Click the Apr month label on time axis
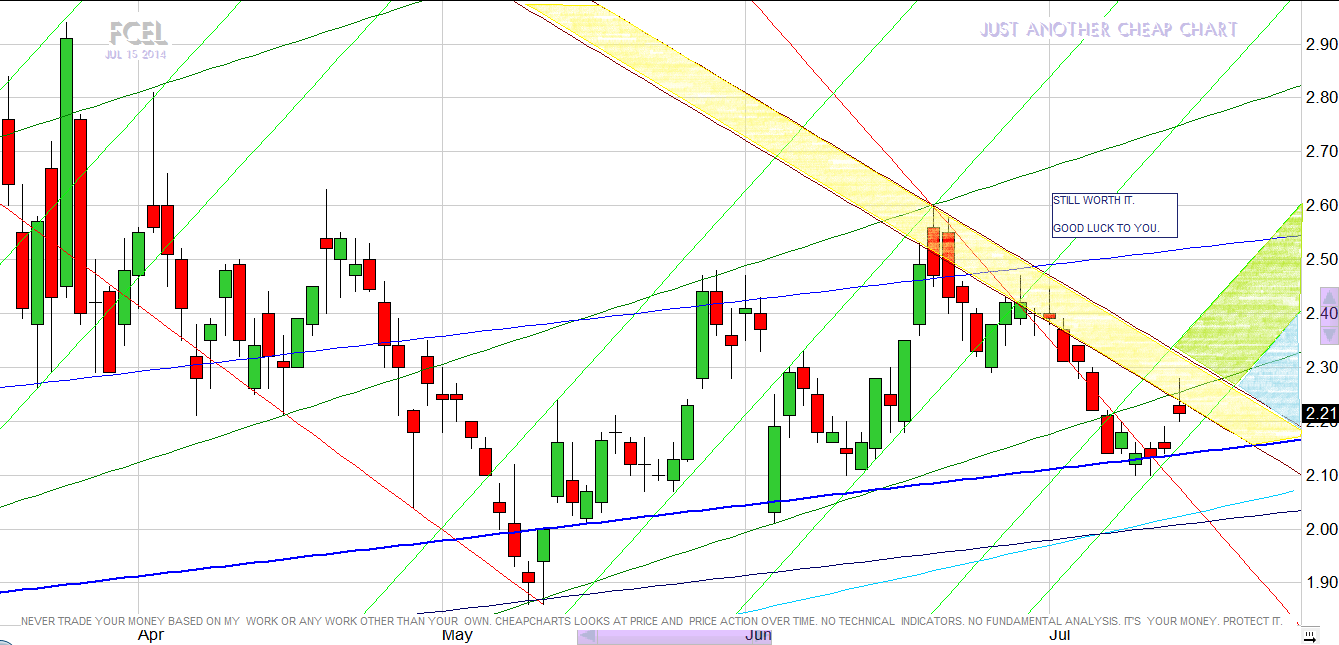Viewport: 1339px width, 645px height. click(x=151, y=635)
